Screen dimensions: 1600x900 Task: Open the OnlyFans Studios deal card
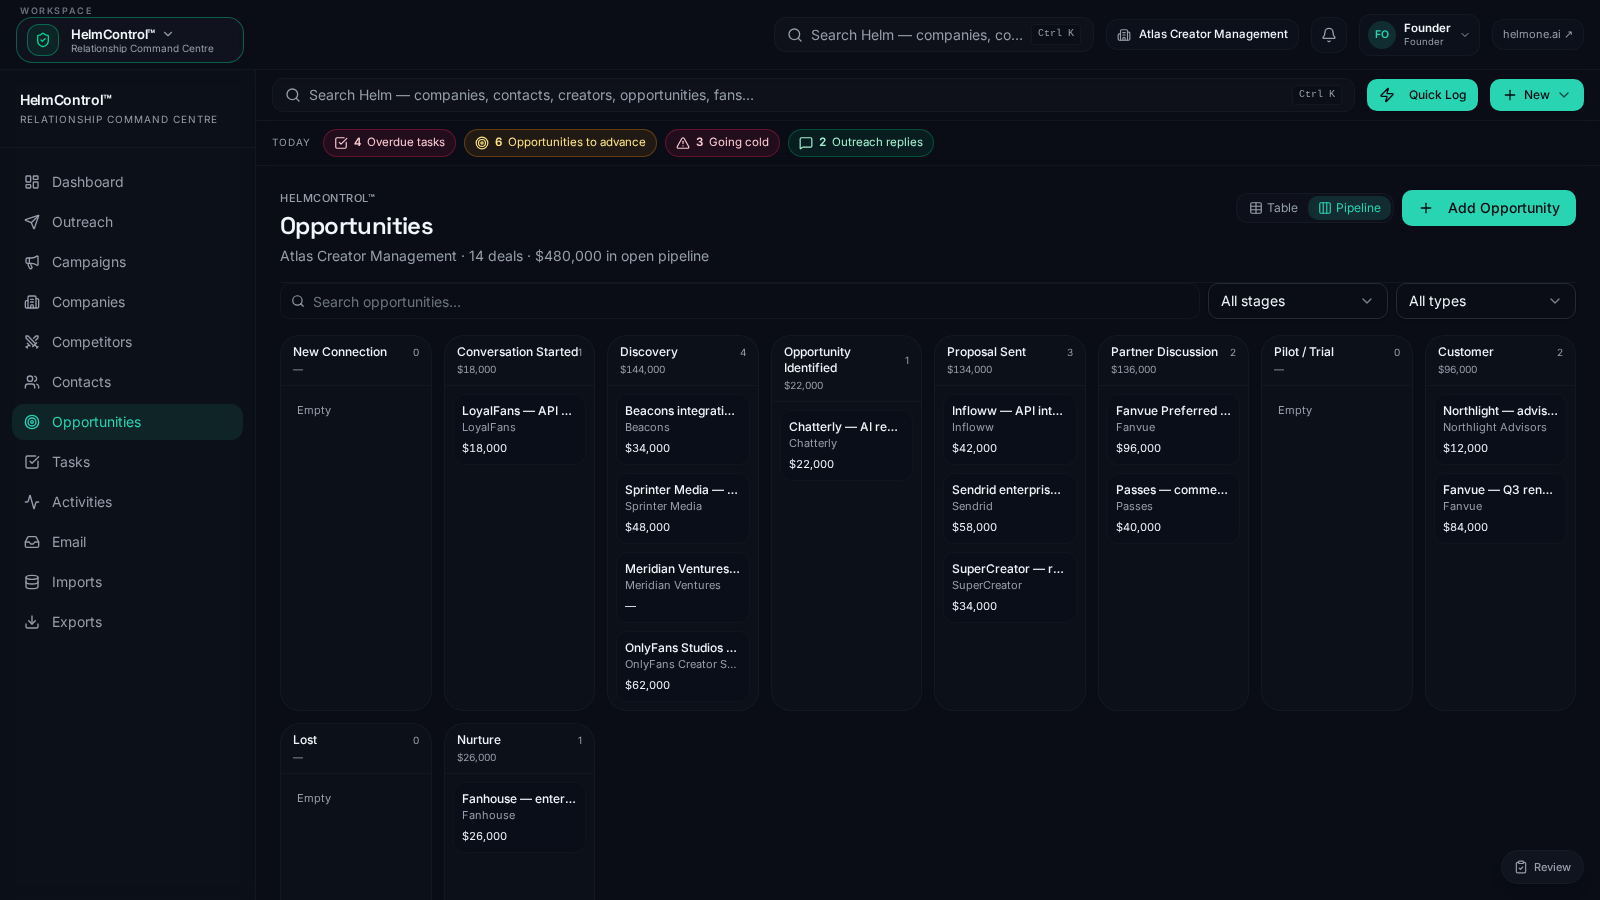pos(682,666)
